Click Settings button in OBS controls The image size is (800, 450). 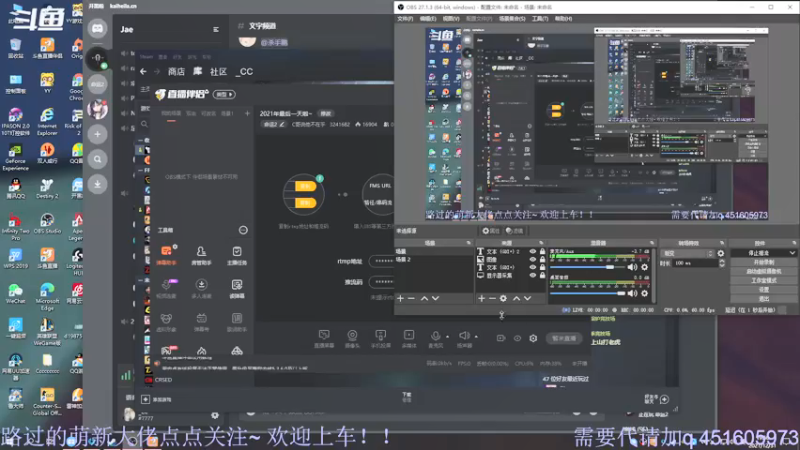(x=763, y=290)
